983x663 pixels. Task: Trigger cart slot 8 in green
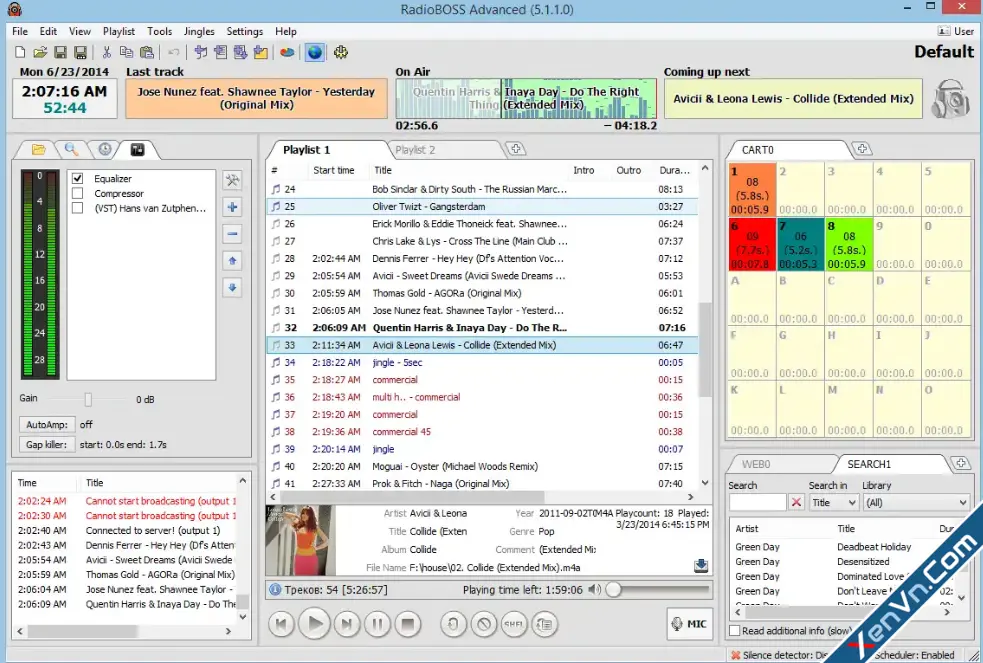pyautogui.click(x=849, y=244)
